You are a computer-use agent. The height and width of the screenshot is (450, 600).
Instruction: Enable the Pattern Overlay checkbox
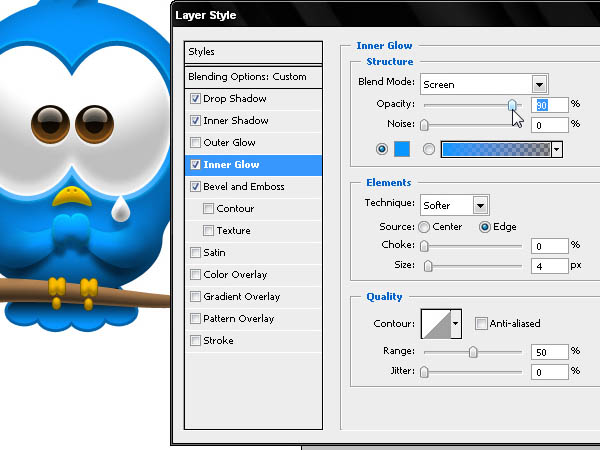tap(195, 319)
